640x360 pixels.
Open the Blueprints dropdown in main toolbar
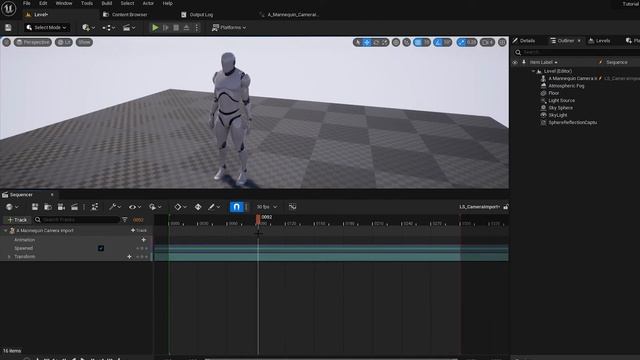click(x=108, y=28)
